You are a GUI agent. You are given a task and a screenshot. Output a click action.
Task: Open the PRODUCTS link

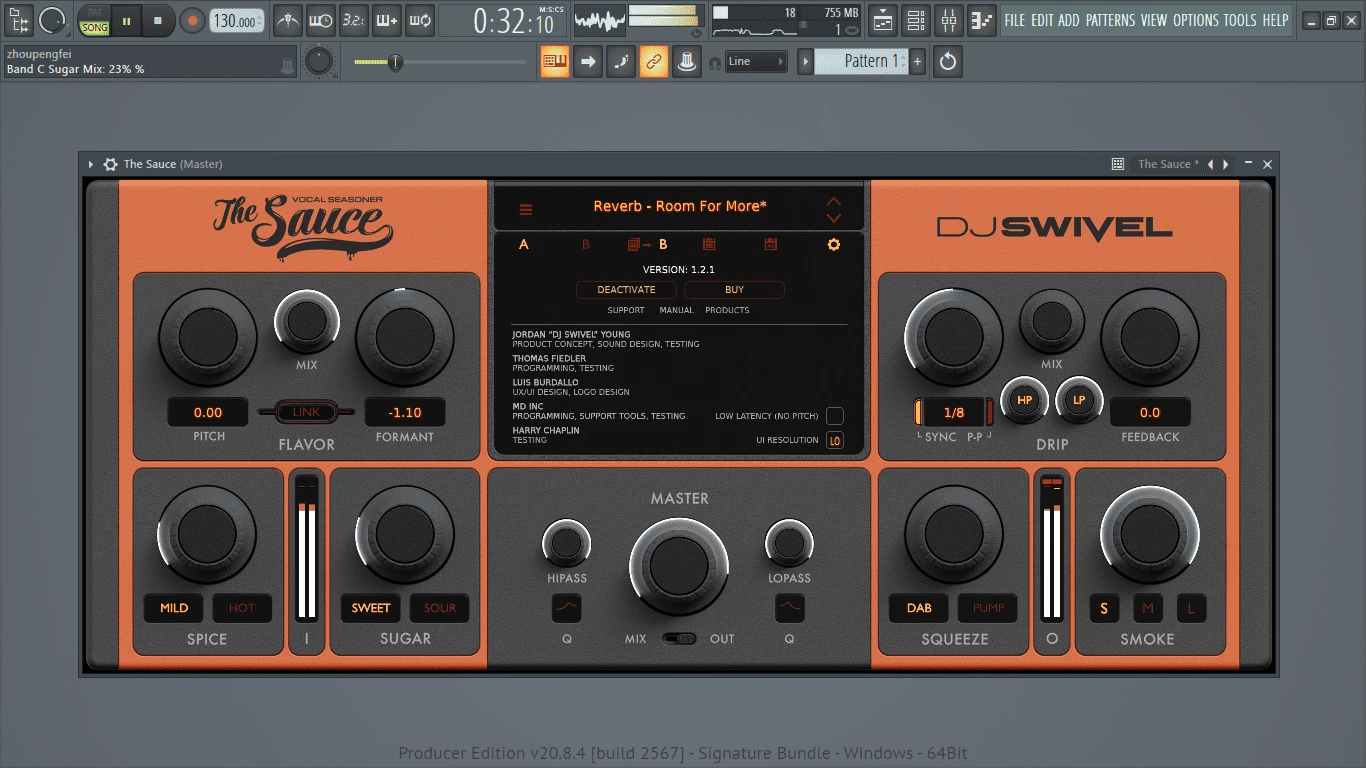click(727, 310)
